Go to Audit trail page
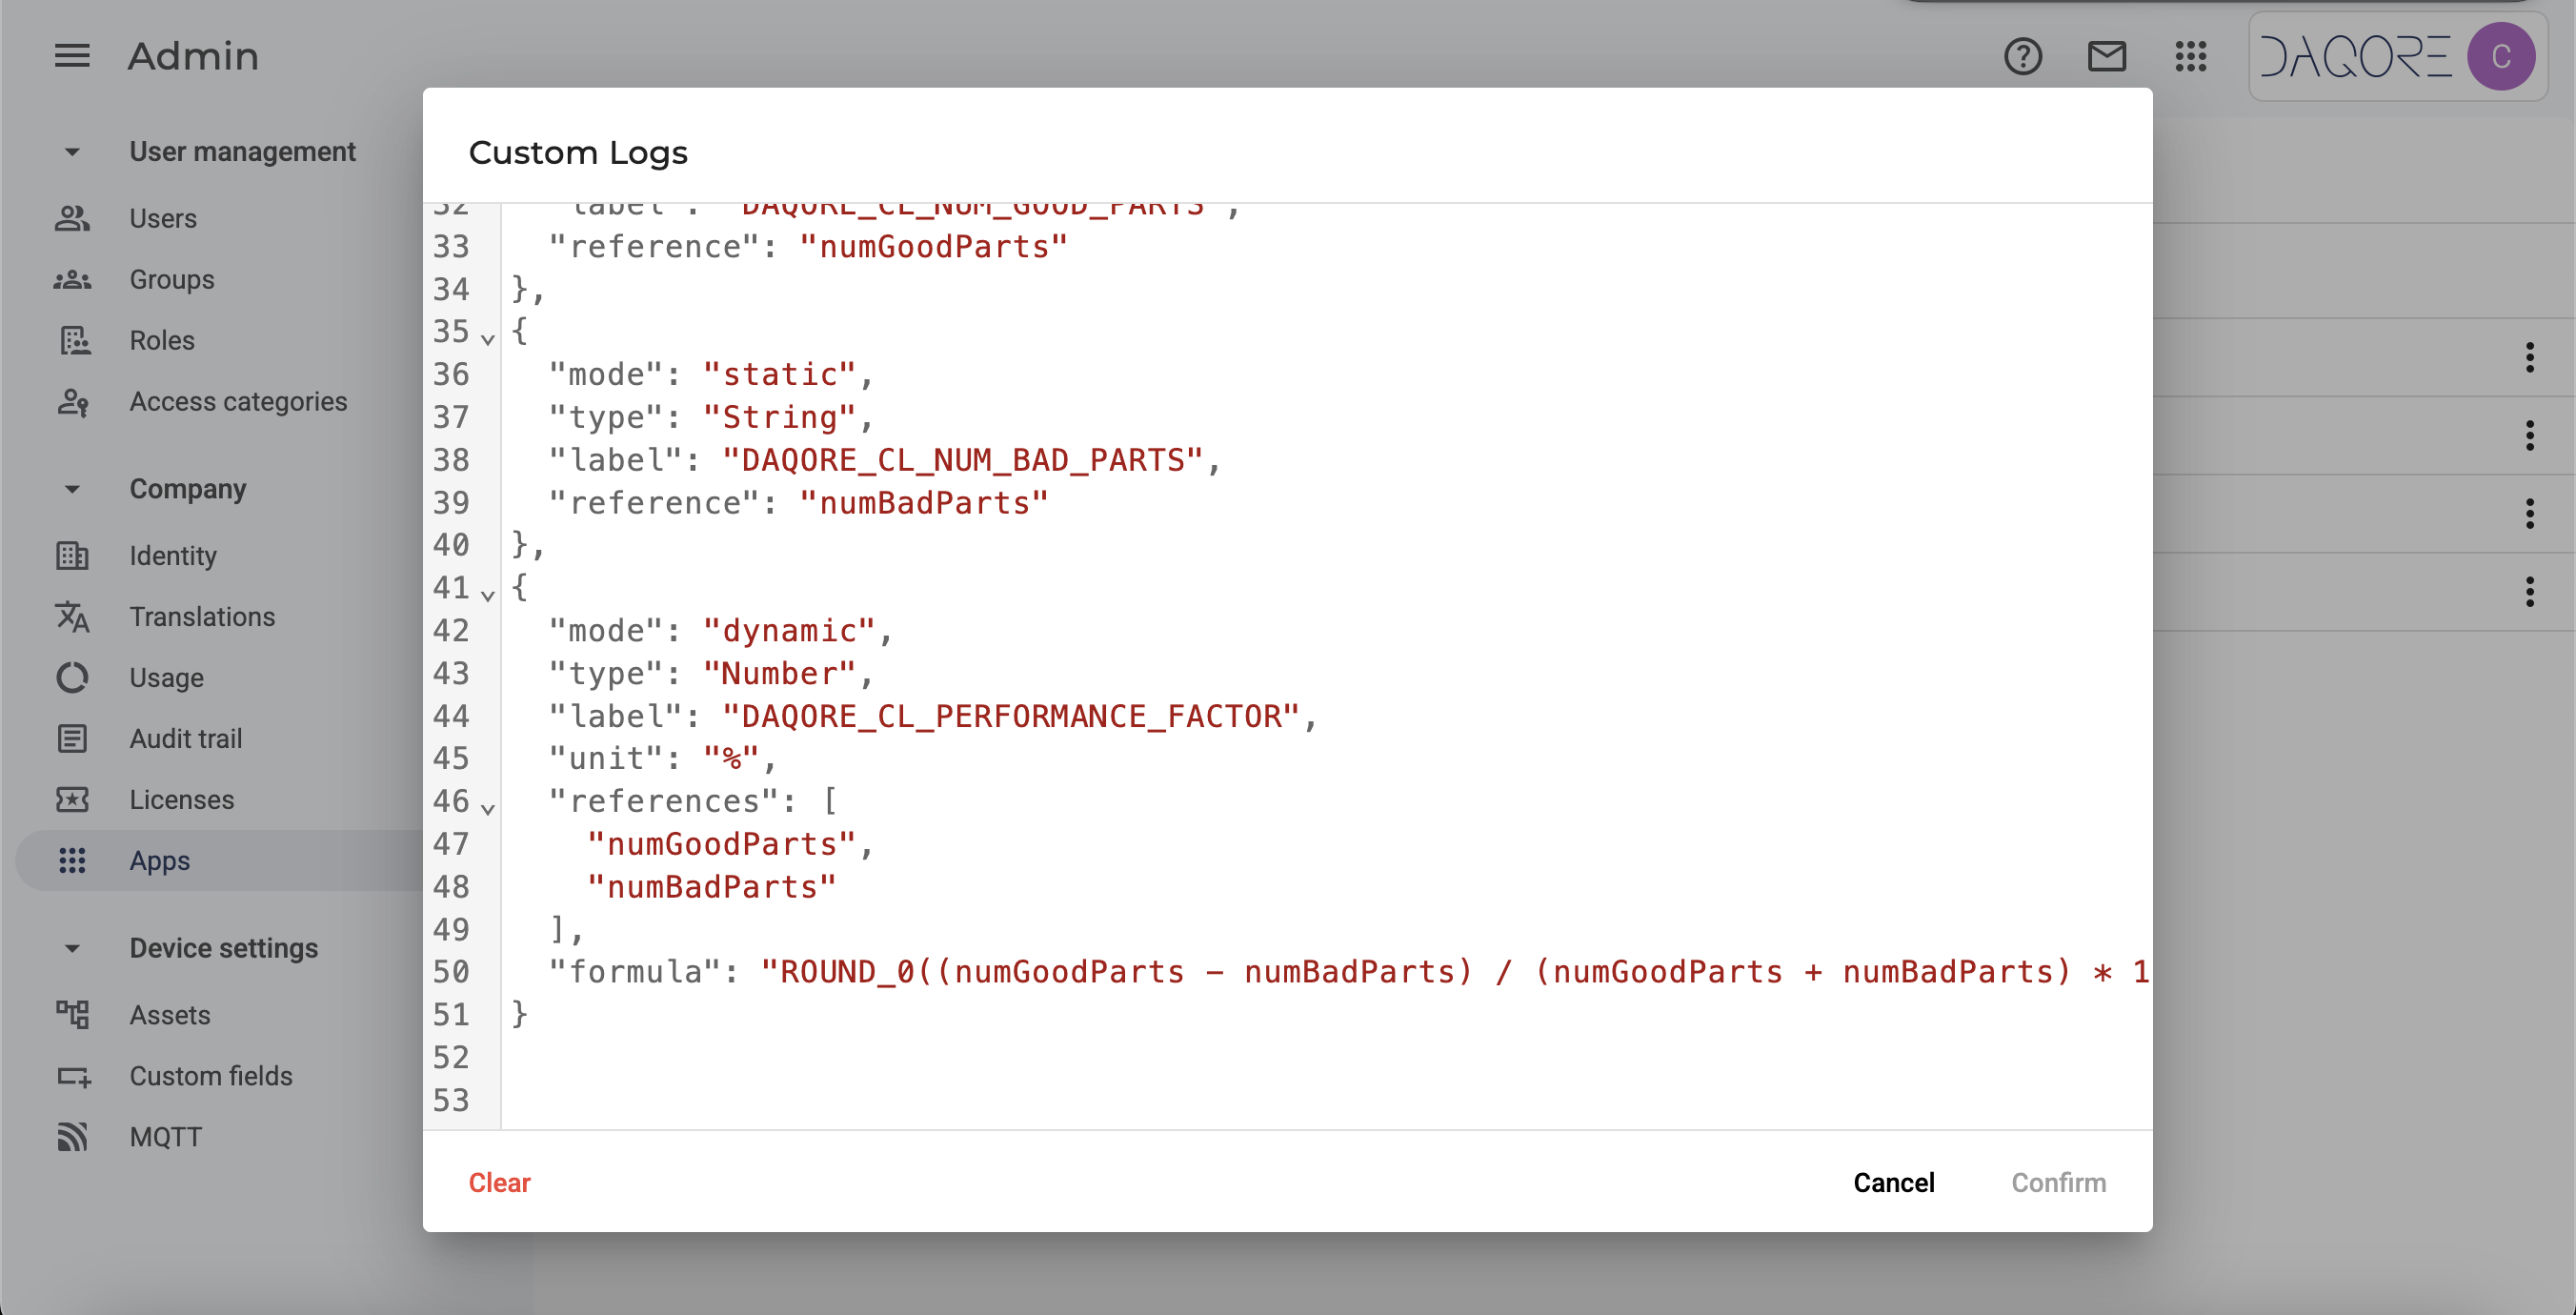Image resolution: width=2576 pixels, height=1315 pixels. pyautogui.click(x=185, y=738)
